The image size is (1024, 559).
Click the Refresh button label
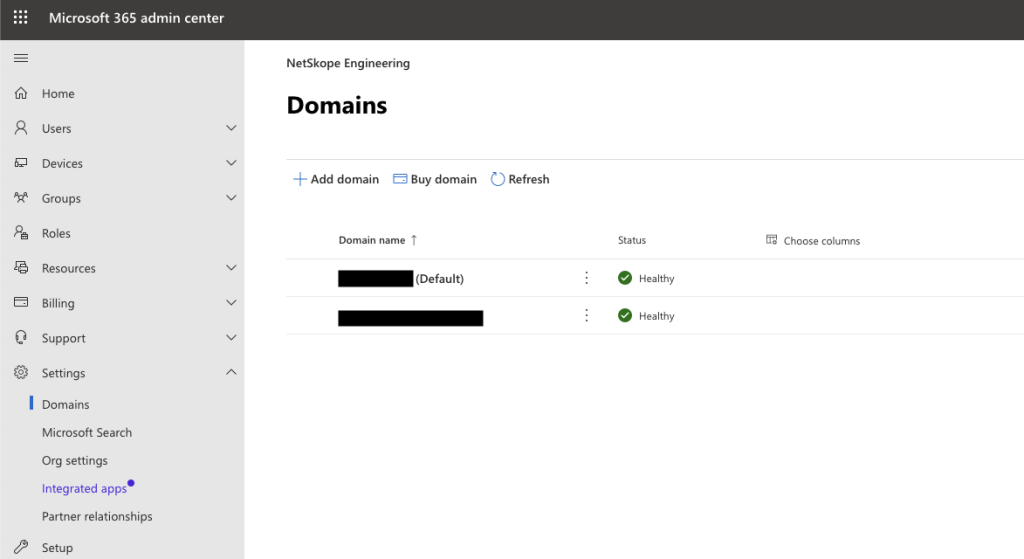(x=529, y=179)
